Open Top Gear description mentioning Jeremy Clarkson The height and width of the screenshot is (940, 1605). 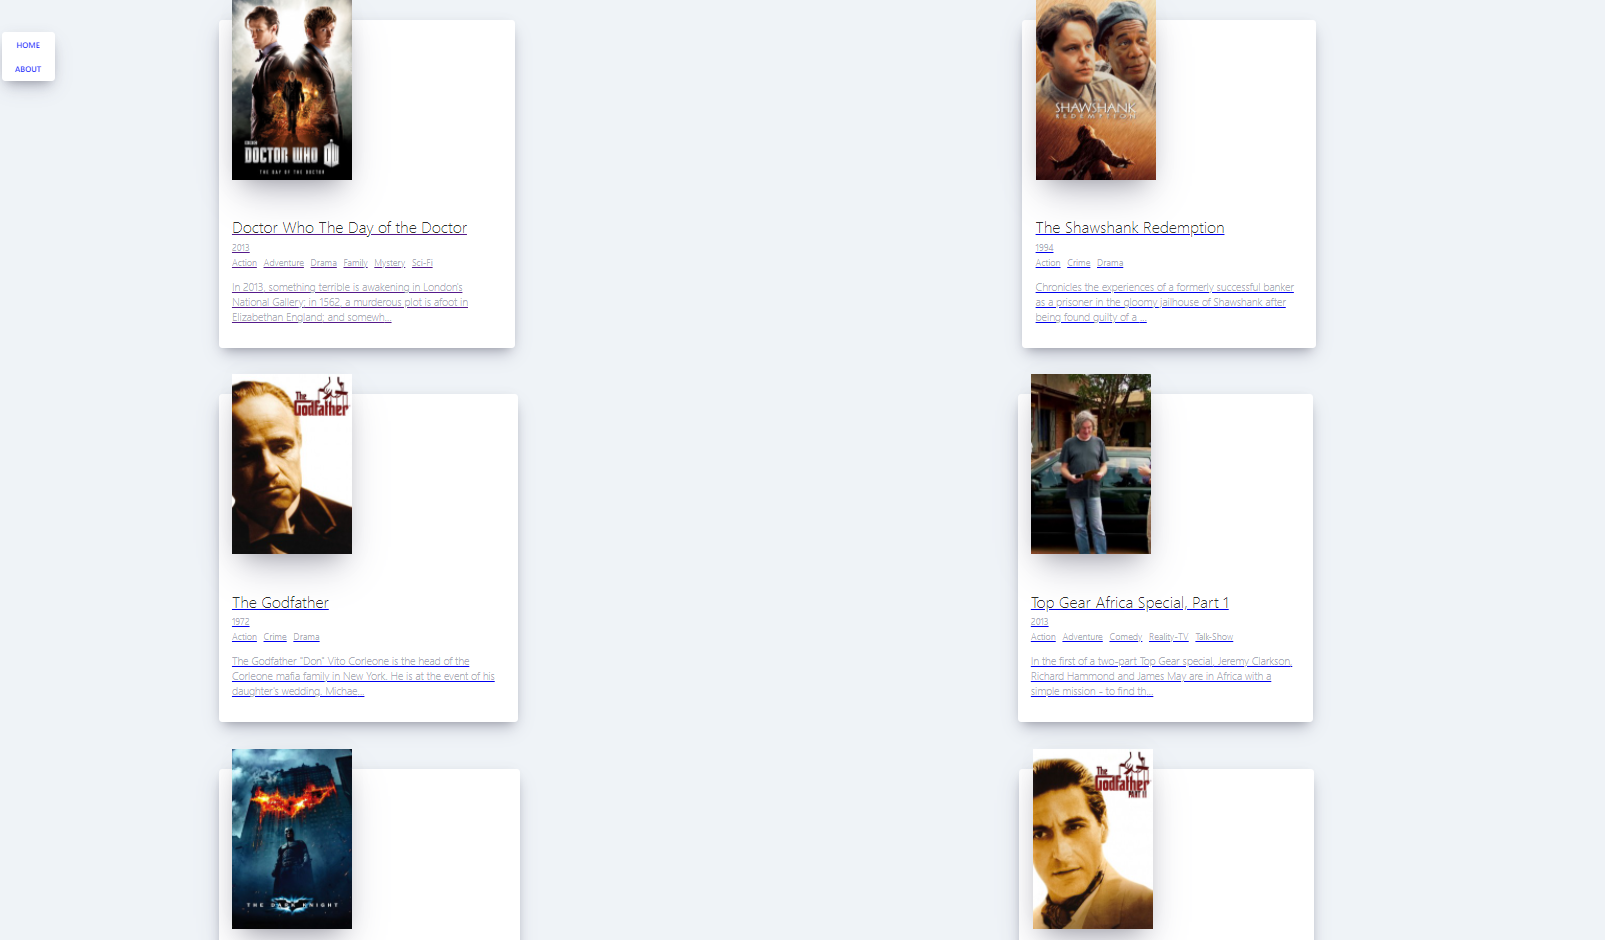pyautogui.click(x=1161, y=676)
